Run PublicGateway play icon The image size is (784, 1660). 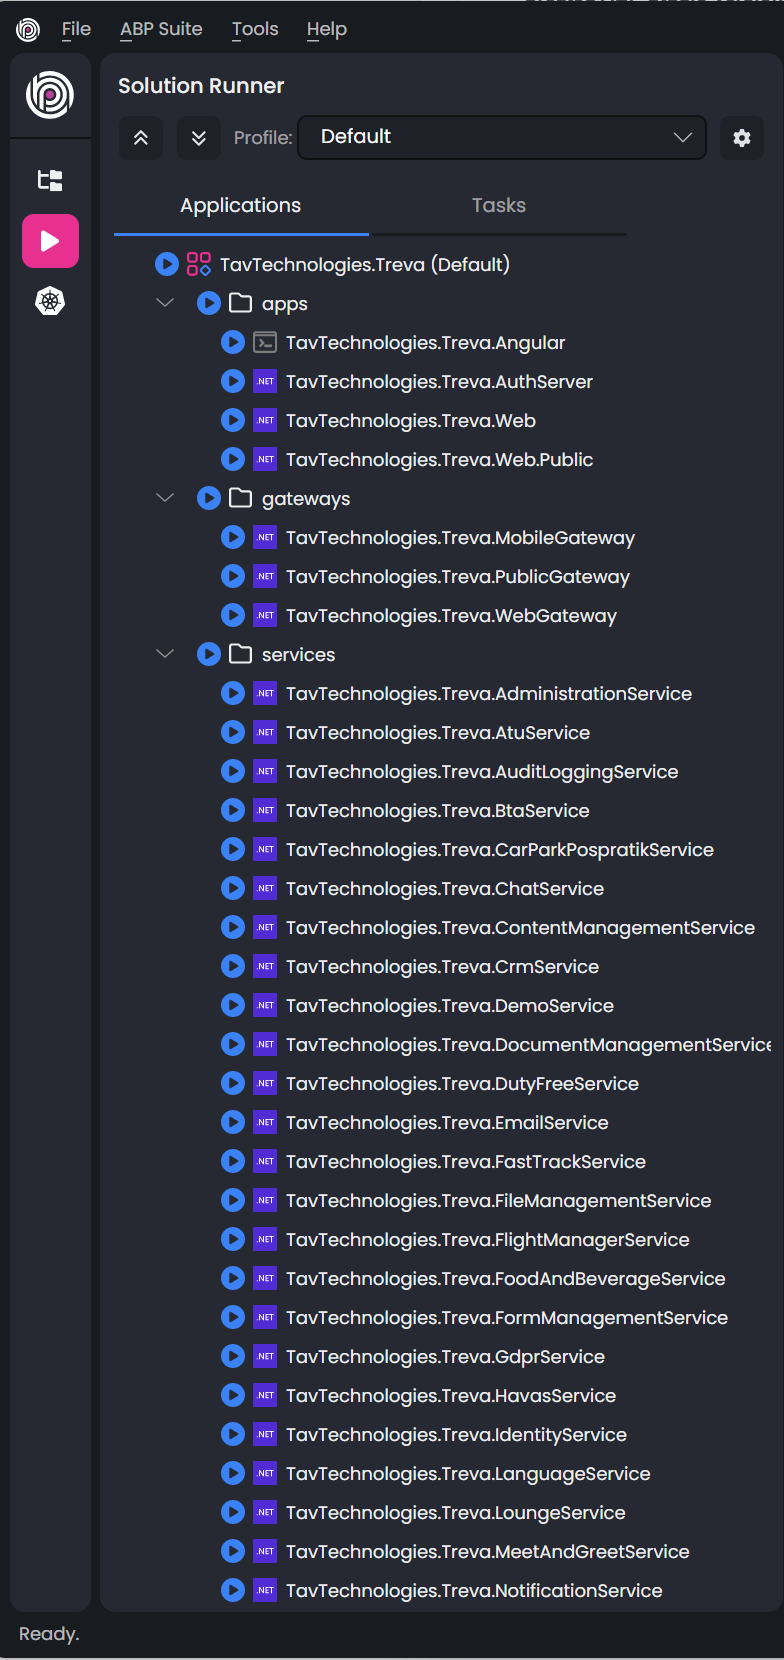[x=233, y=576]
